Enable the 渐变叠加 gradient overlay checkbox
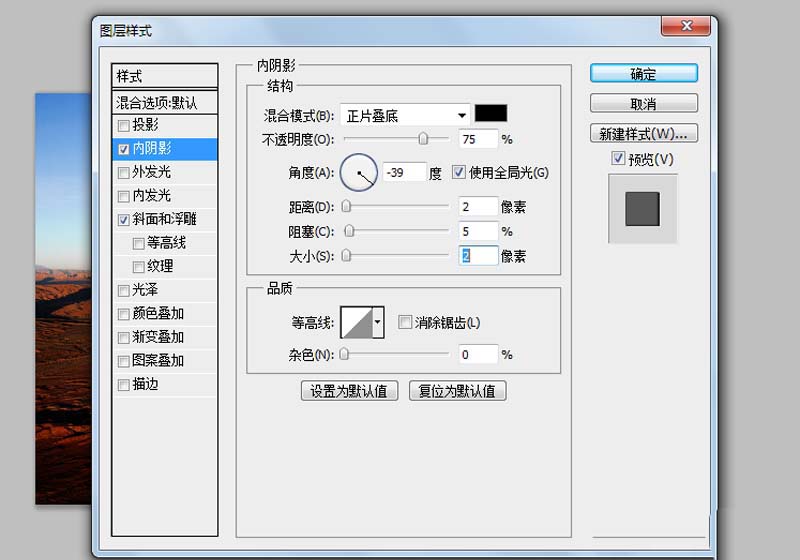Viewport: 800px width, 560px height. (x=123, y=338)
